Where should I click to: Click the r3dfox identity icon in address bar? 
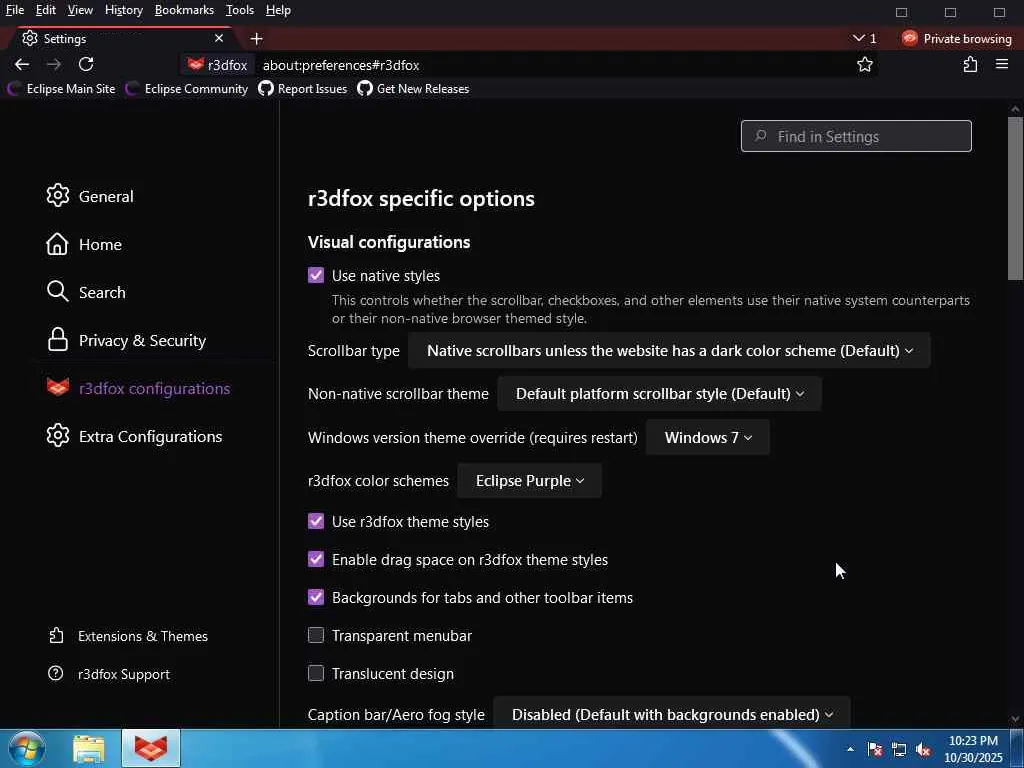(x=217, y=65)
